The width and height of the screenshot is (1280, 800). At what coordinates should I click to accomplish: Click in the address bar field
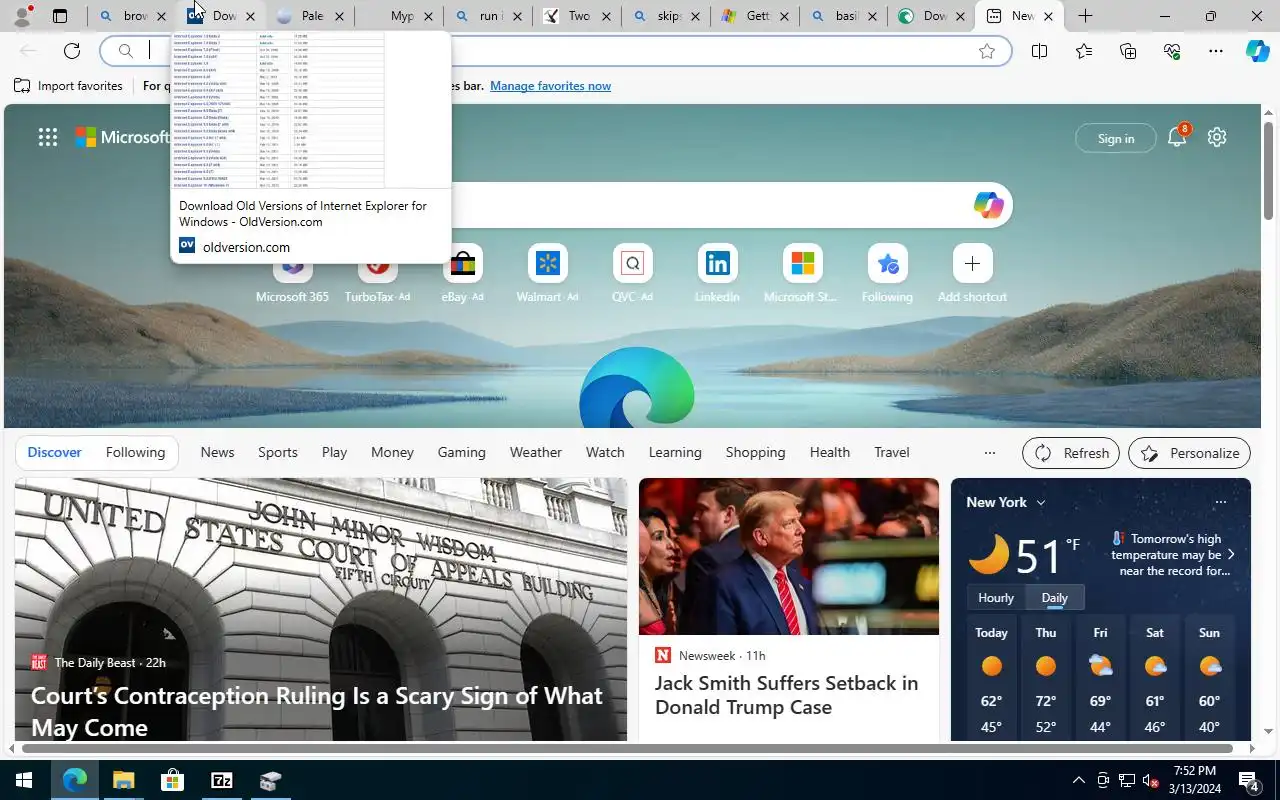pyautogui.click(x=555, y=51)
